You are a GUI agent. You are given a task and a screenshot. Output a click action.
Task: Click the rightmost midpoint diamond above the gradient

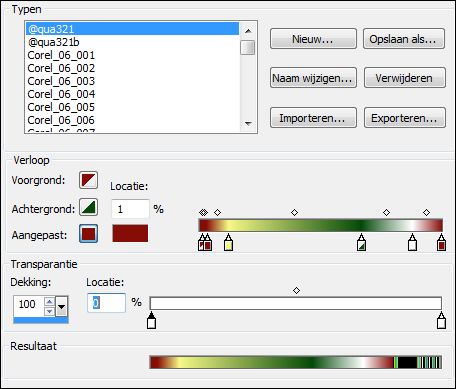pos(426,212)
